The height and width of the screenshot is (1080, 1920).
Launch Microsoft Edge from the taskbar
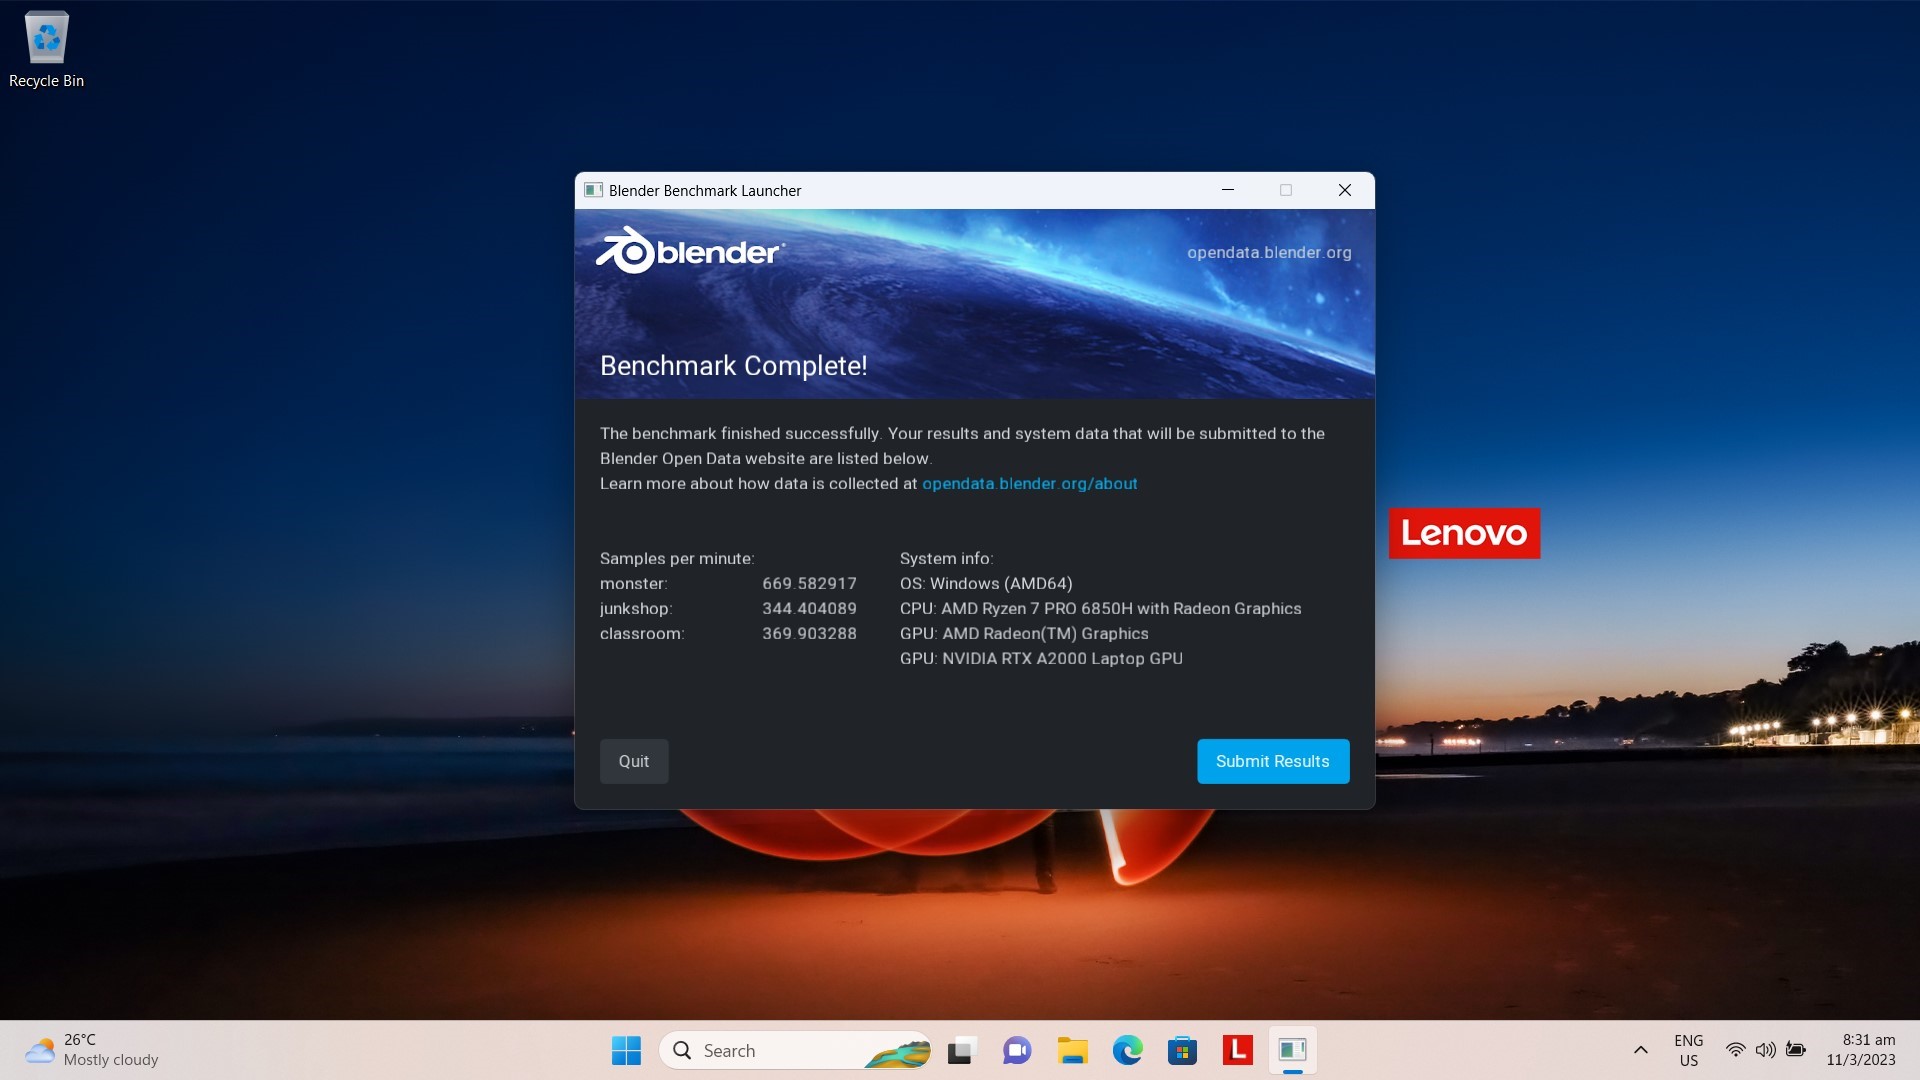tap(1127, 1050)
